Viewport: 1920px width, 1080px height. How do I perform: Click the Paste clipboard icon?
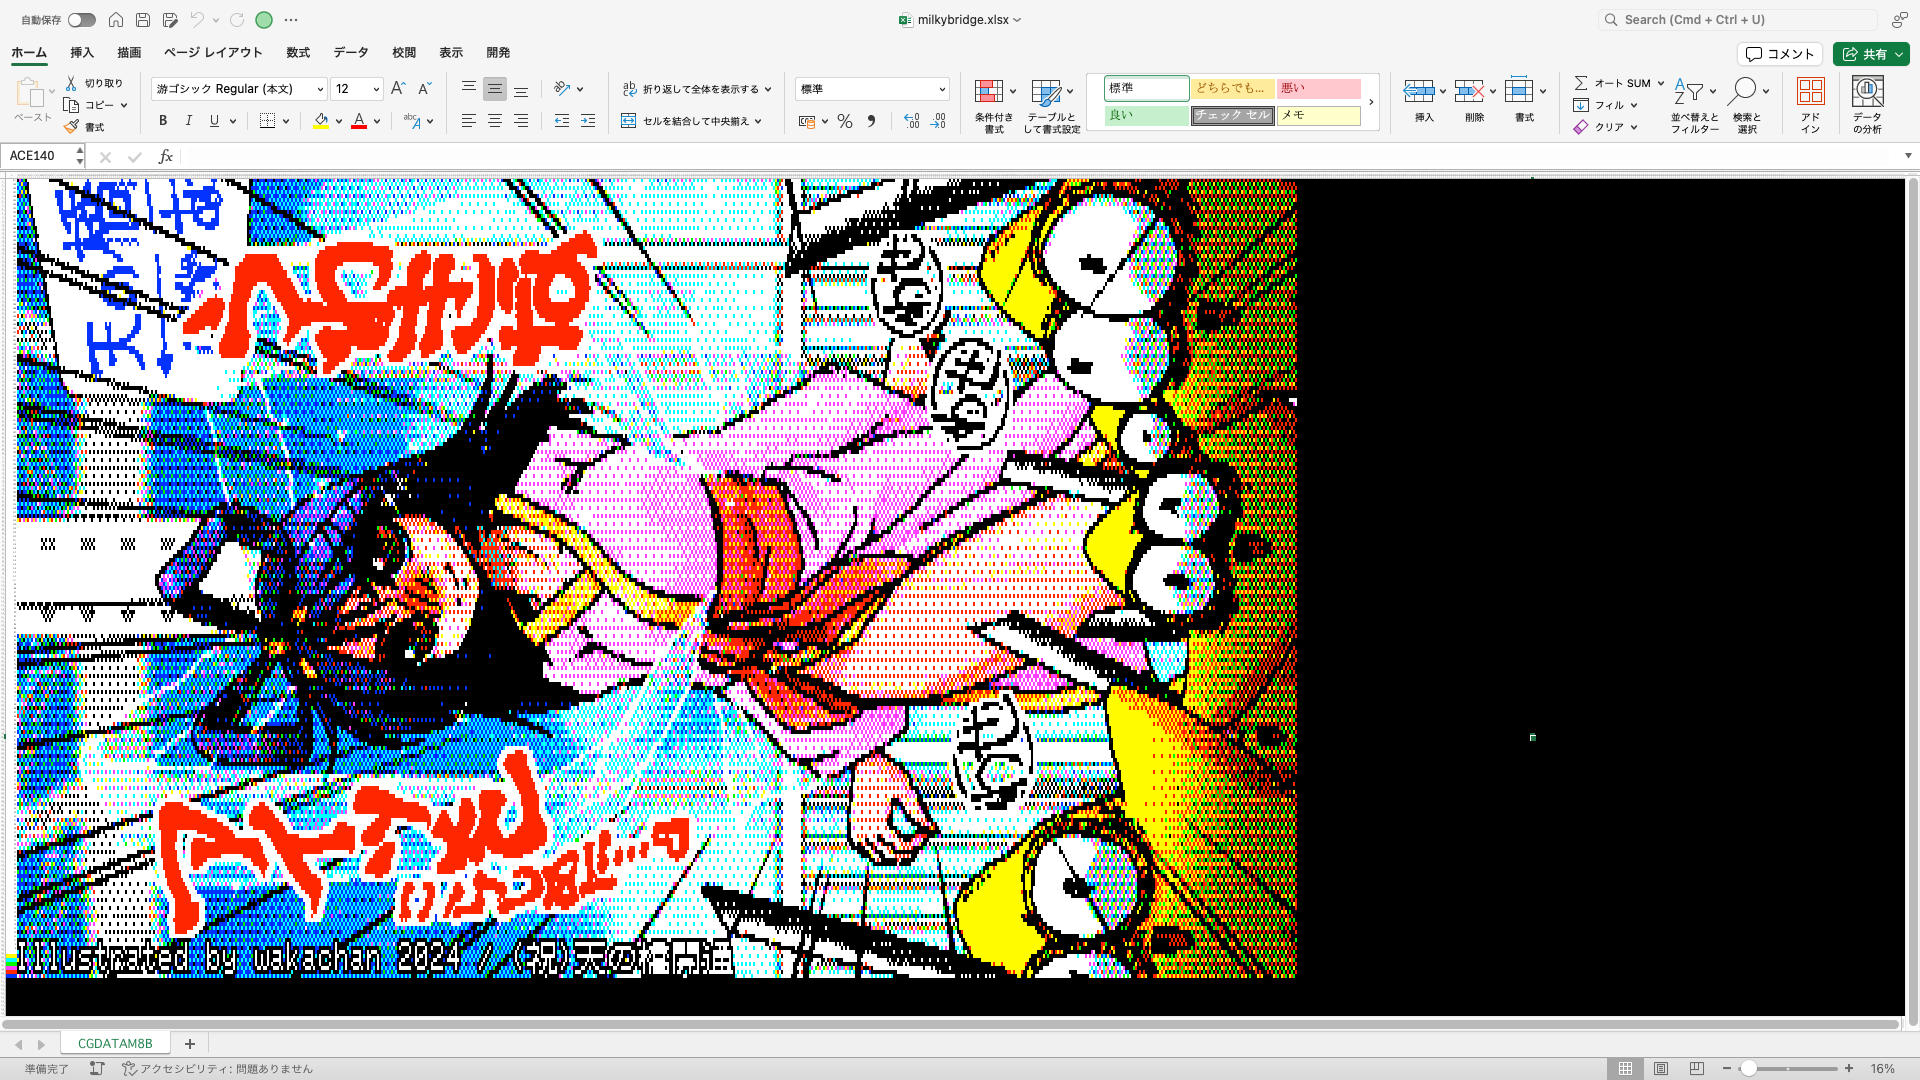pyautogui.click(x=30, y=92)
